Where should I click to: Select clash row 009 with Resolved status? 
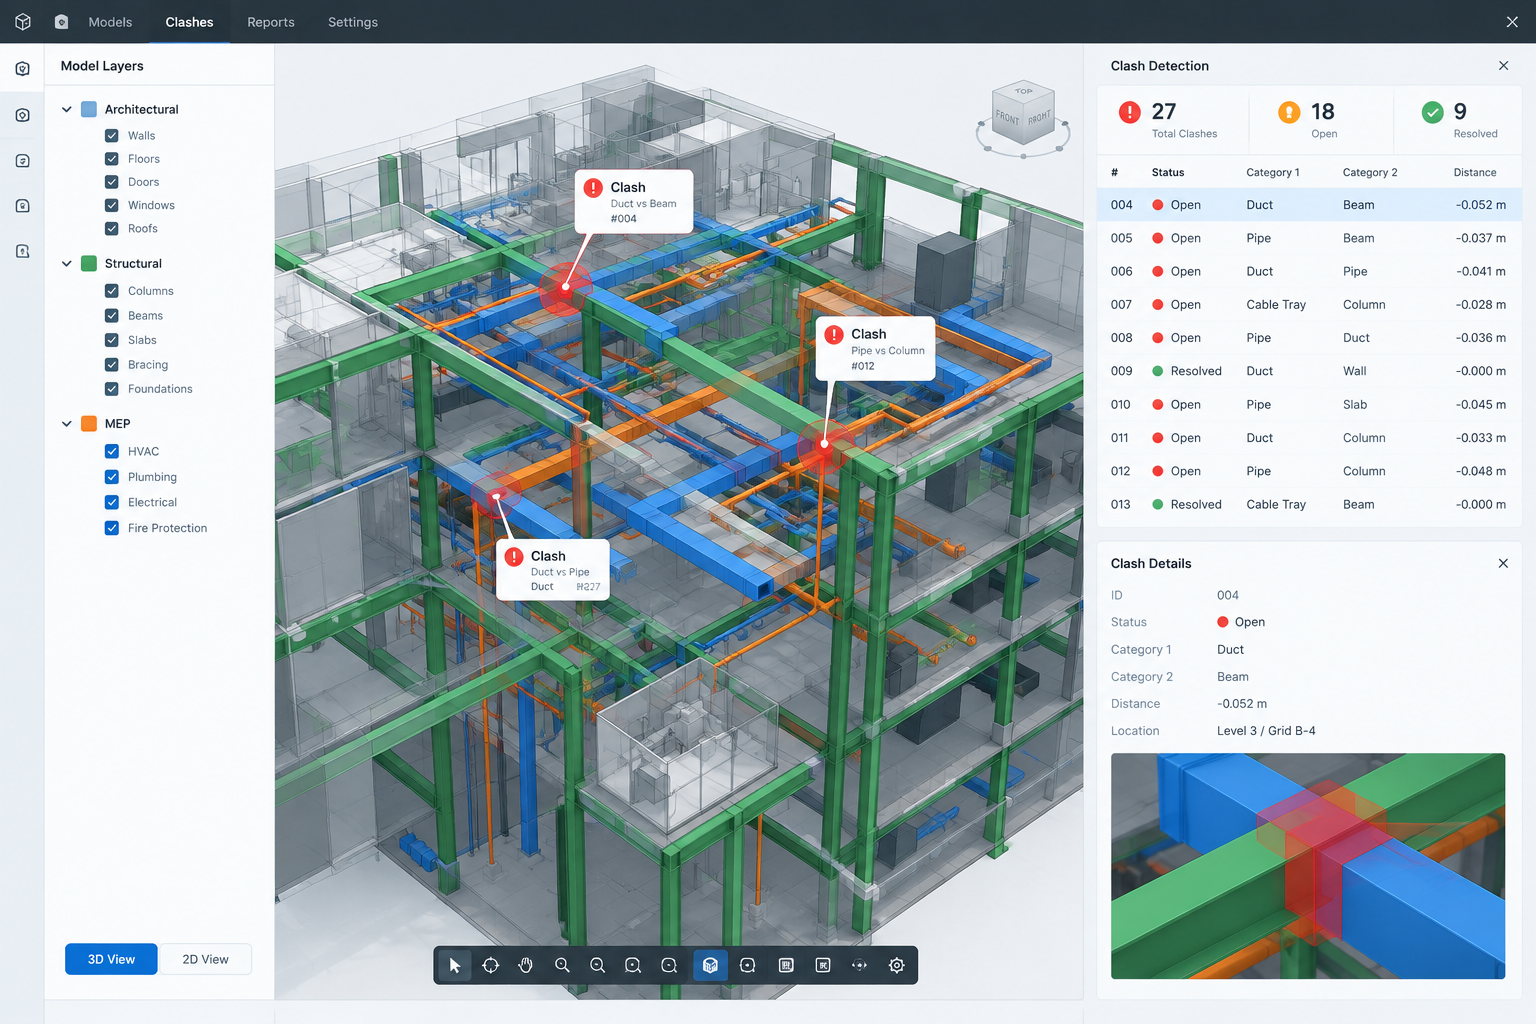(1309, 371)
